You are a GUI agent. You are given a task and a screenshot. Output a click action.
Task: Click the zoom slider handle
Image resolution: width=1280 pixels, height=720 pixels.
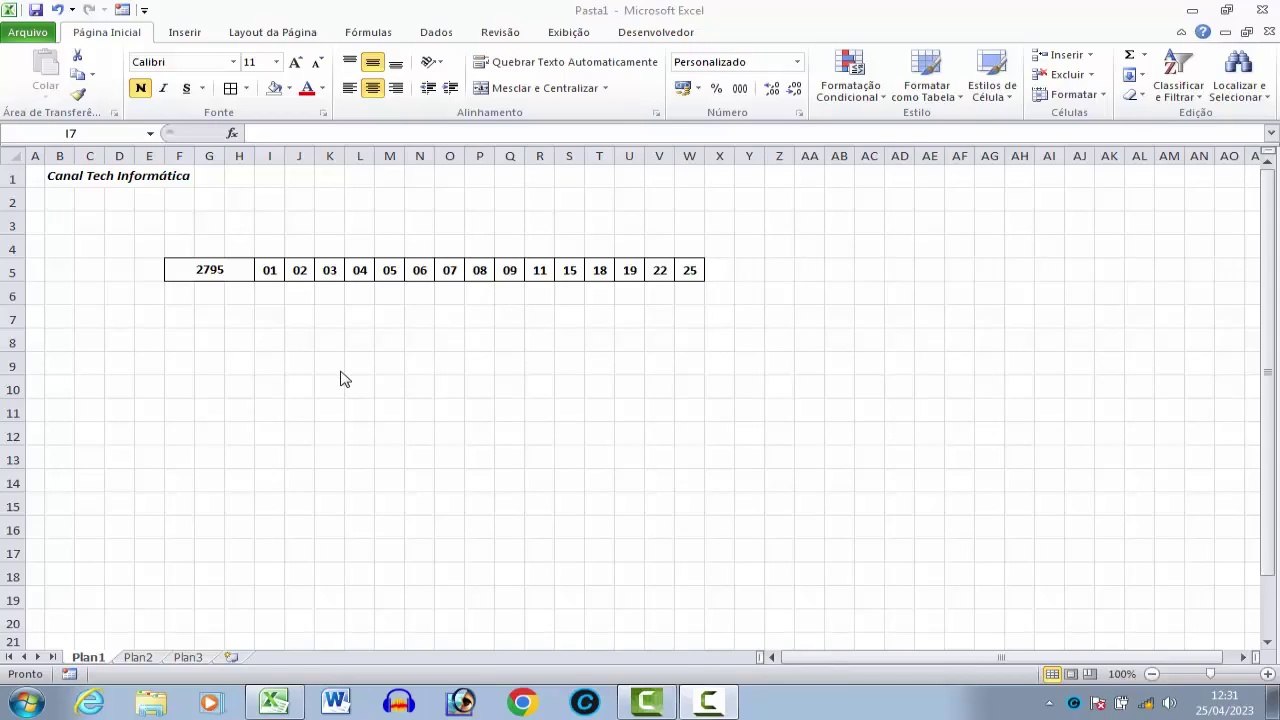(1210, 674)
